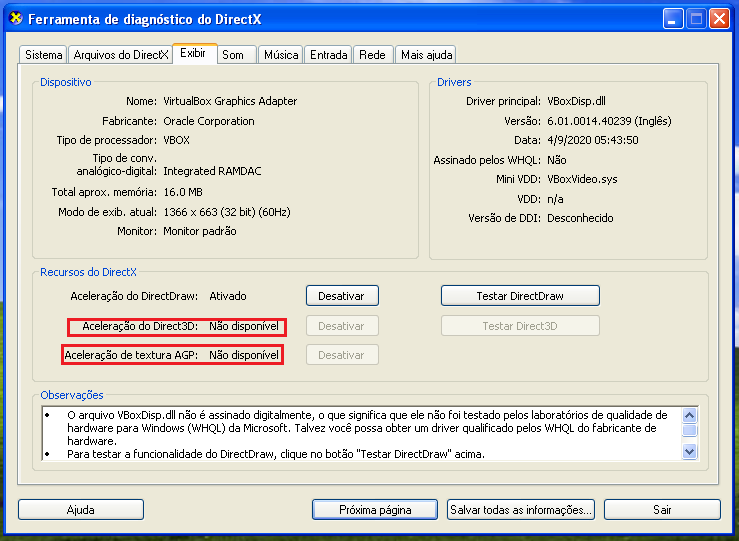Click the VBoxDisp.dll driver value
739x541 pixels.
click(576, 101)
